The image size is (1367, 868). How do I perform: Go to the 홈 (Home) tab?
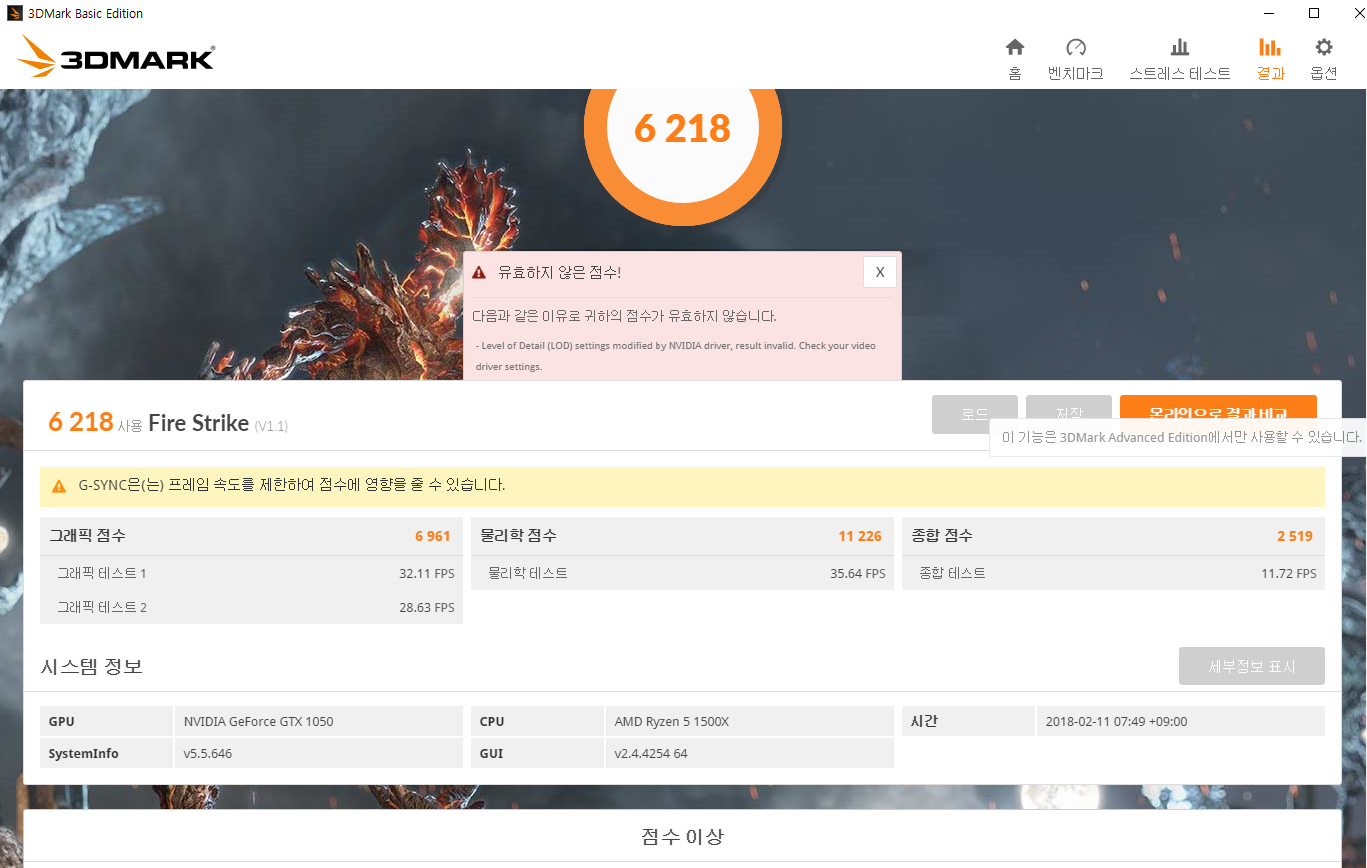click(1015, 59)
